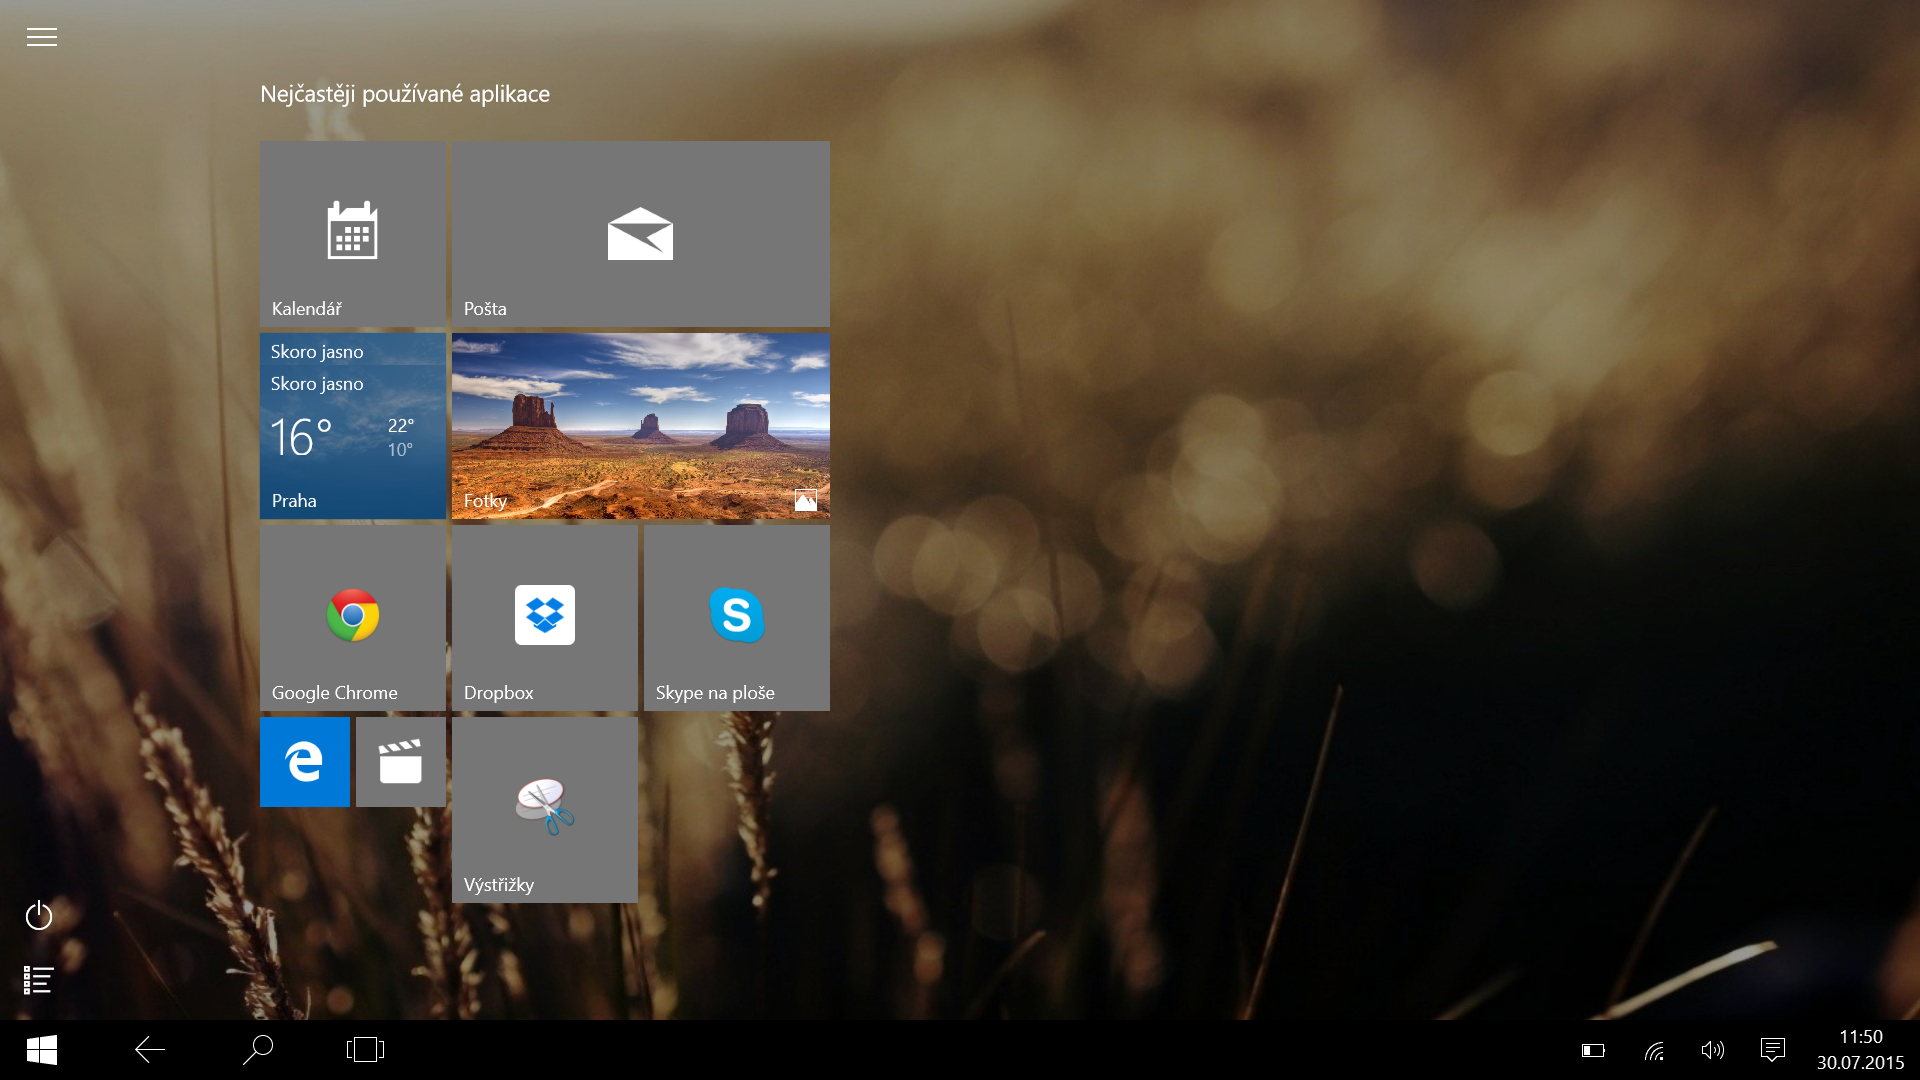Open the Kalendář calendar tile

352,233
